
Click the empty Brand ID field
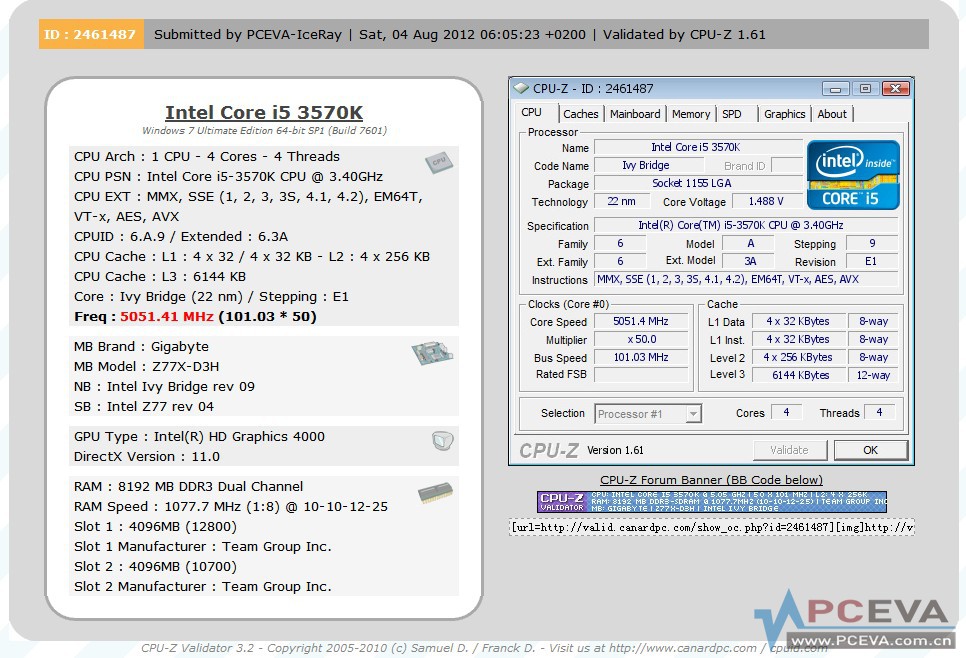pyautogui.click(x=787, y=165)
